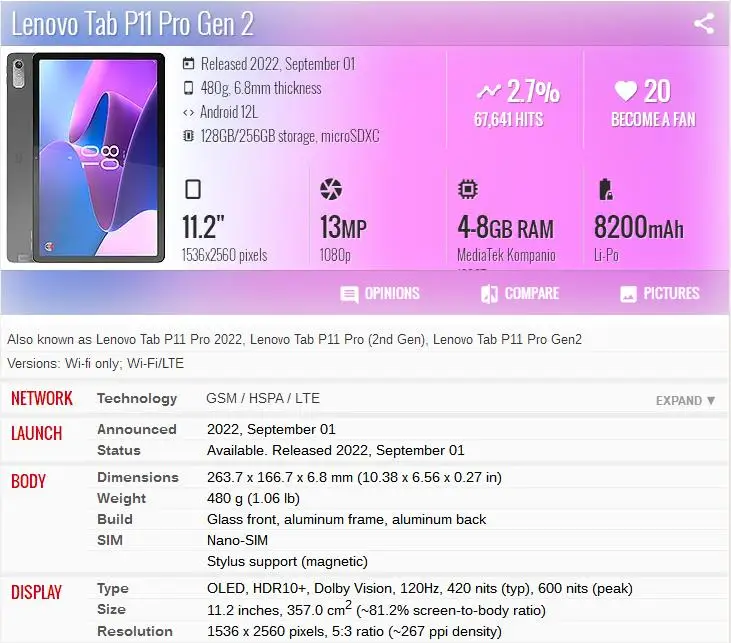The image size is (731, 643).
Task: Click the Announced spec label
Action: [x=137, y=429]
